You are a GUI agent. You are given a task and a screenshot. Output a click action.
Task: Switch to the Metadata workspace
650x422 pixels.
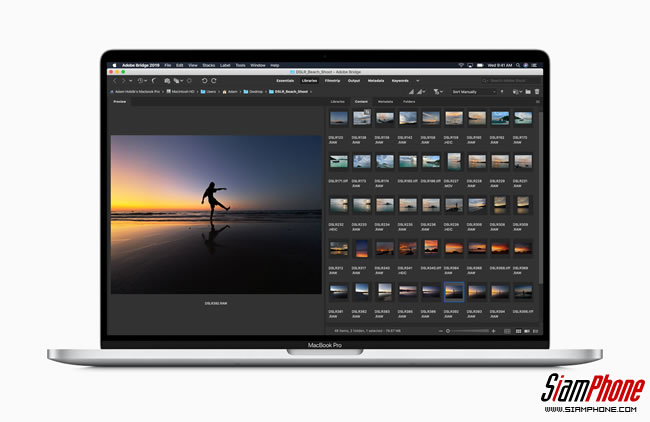pyautogui.click(x=376, y=81)
